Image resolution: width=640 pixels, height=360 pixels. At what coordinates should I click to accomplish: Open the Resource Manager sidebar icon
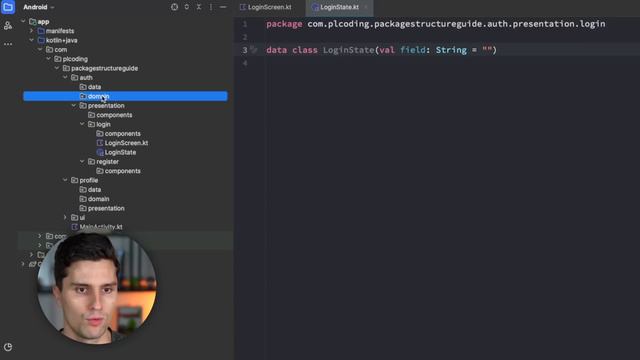(8, 26)
